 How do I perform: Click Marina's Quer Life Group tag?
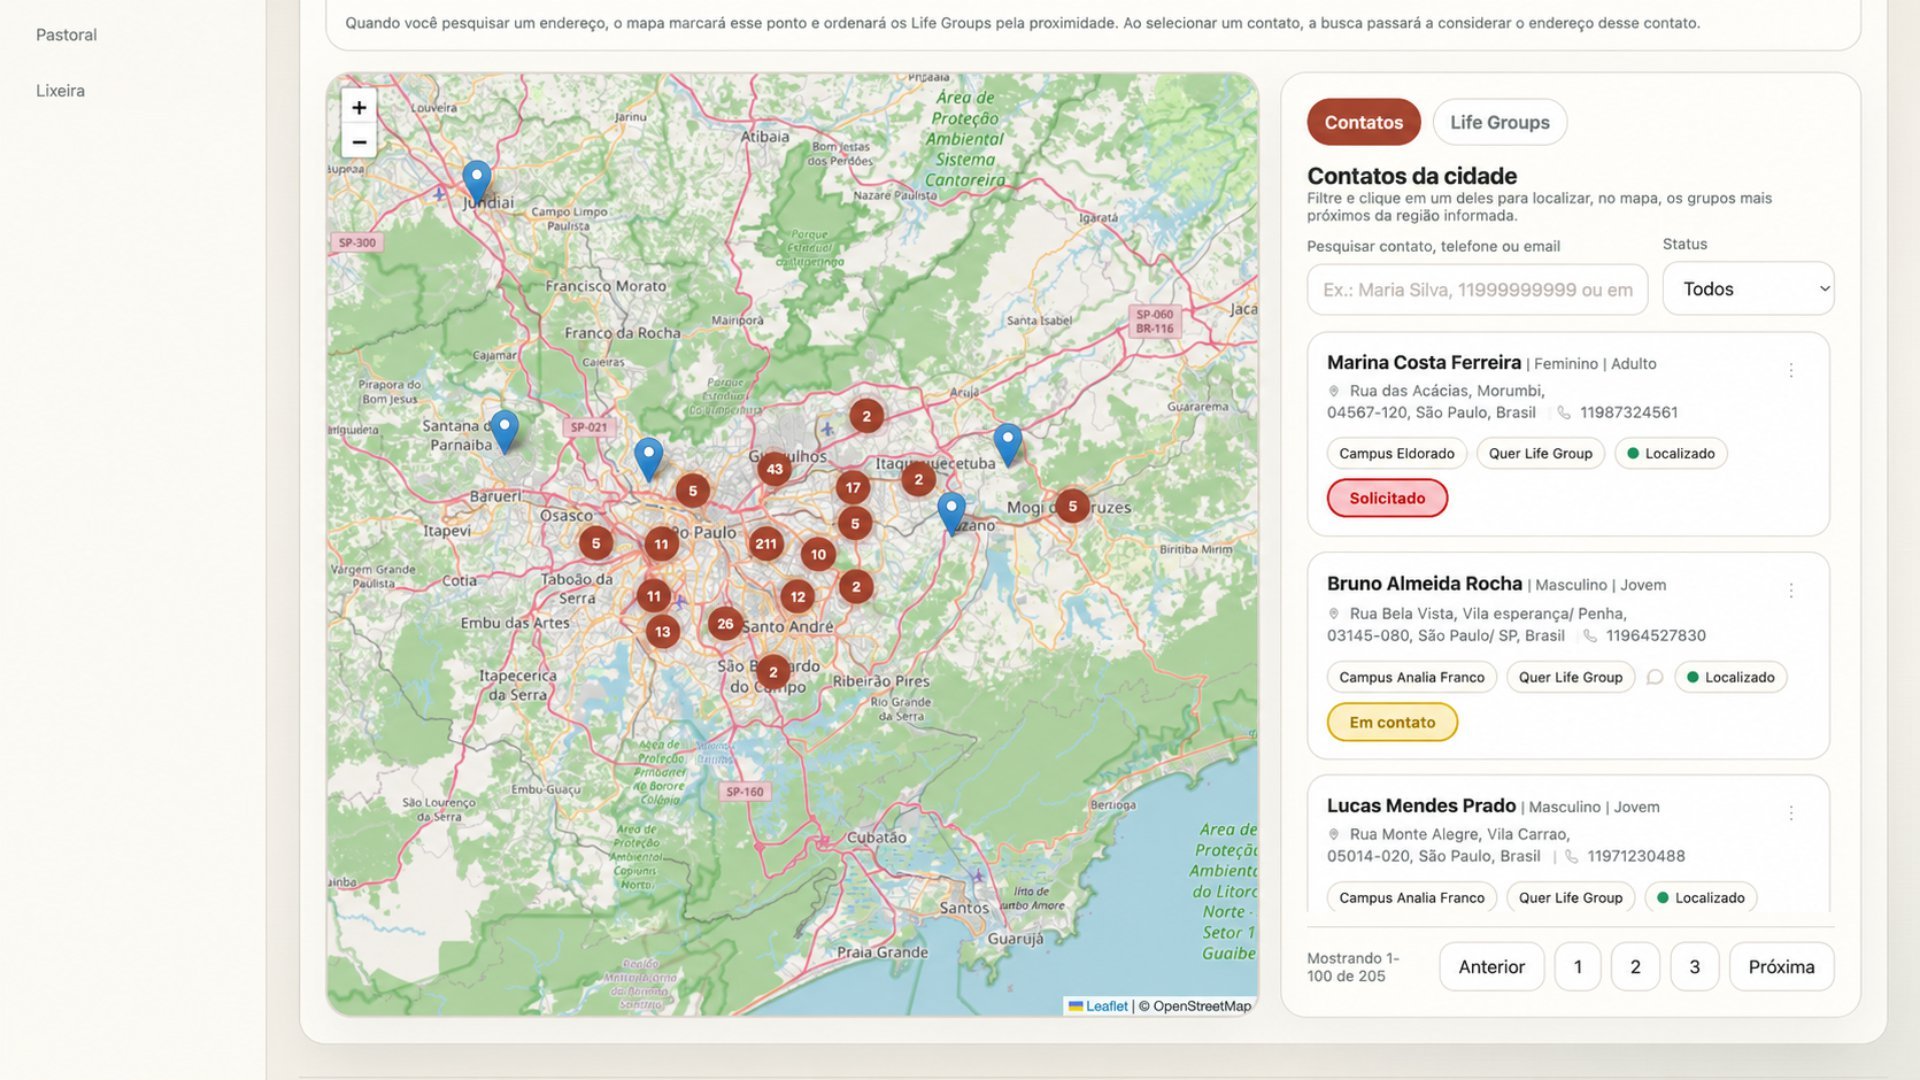(1540, 453)
